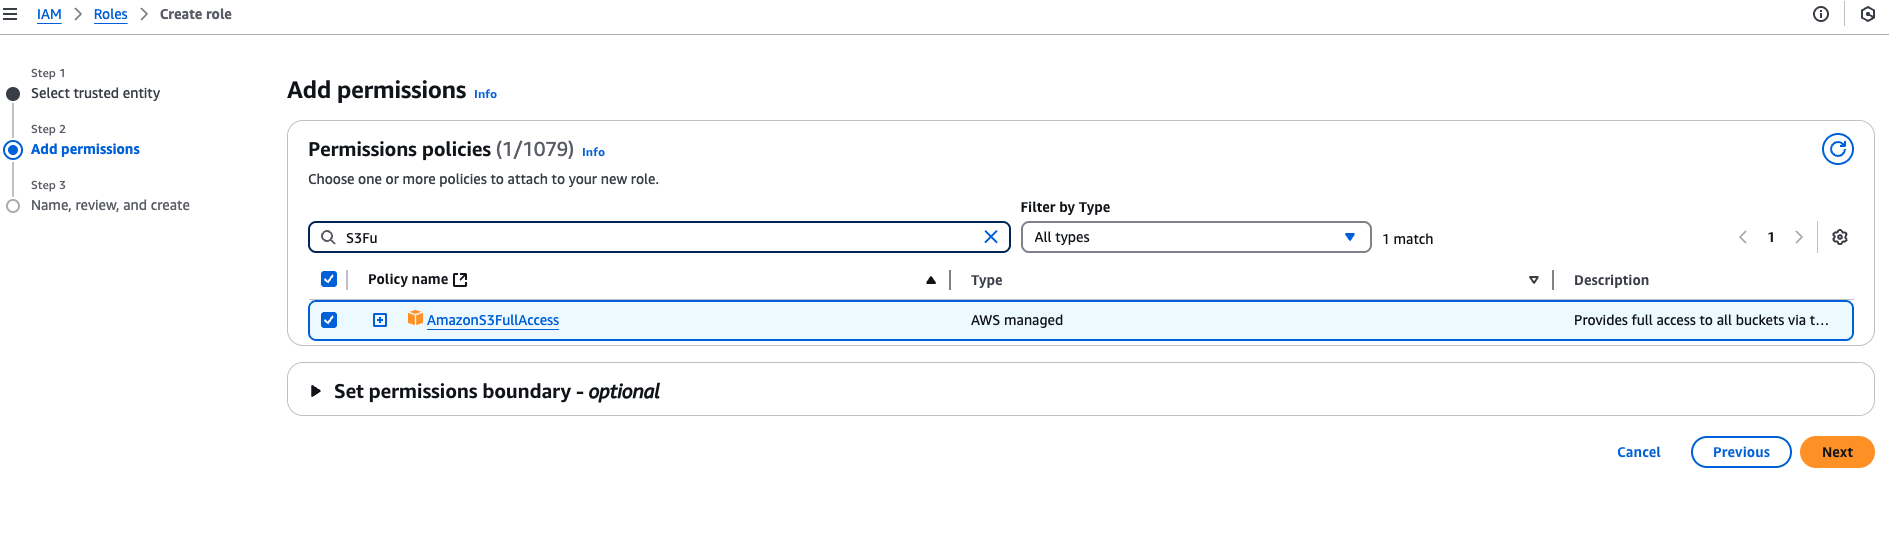The width and height of the screenshot is (1889, 549).
Task: Click the Description column header
Action: (1611, 280)
